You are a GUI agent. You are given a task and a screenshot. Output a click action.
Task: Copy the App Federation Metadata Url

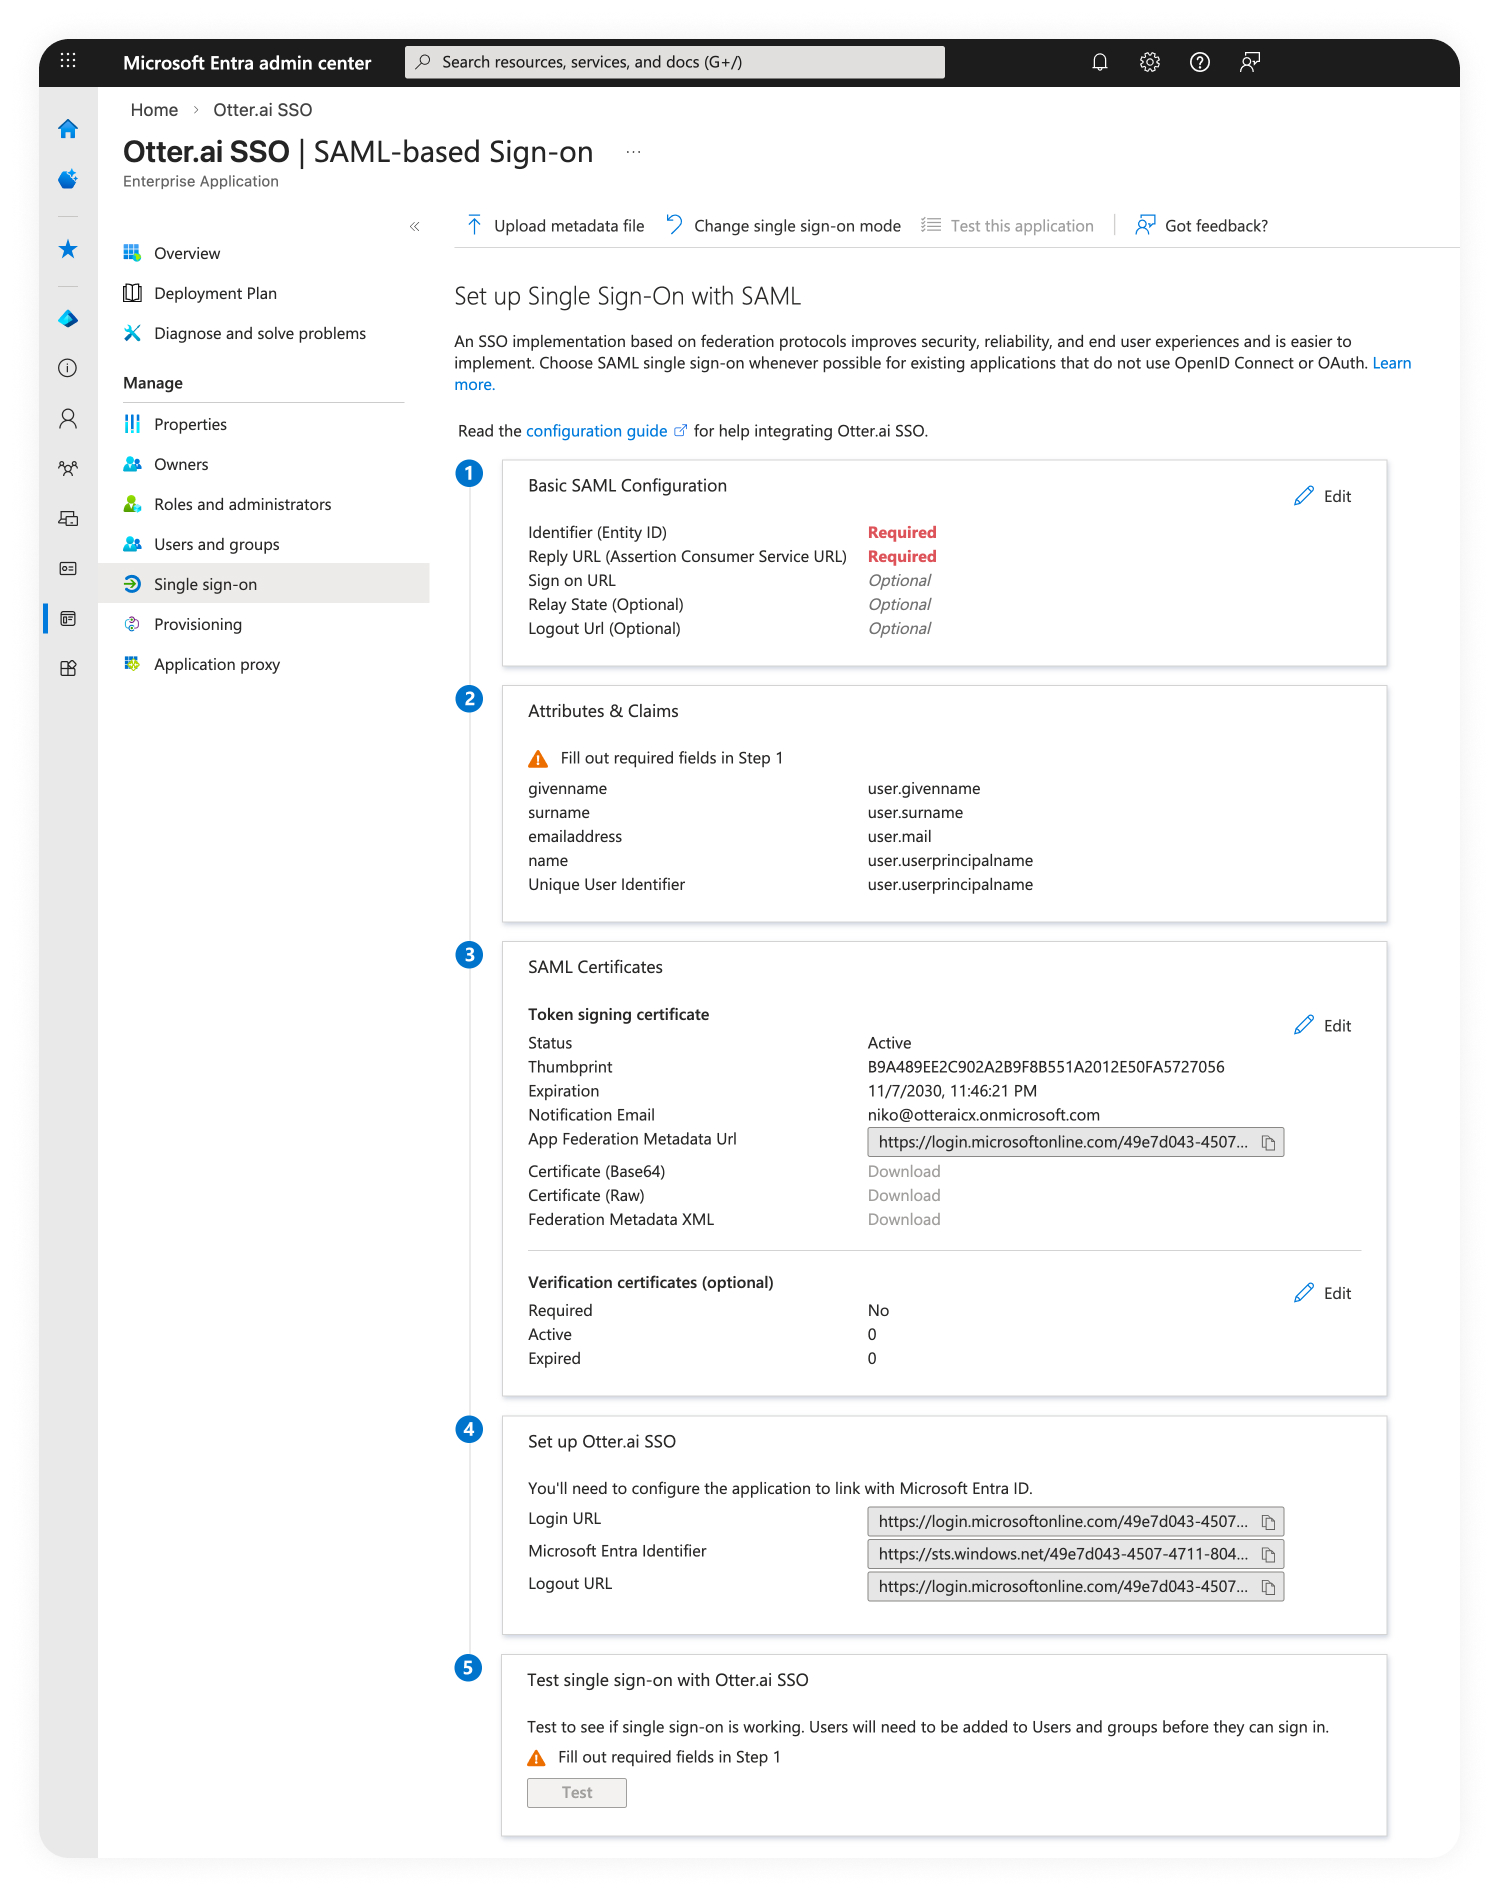1268,1142
